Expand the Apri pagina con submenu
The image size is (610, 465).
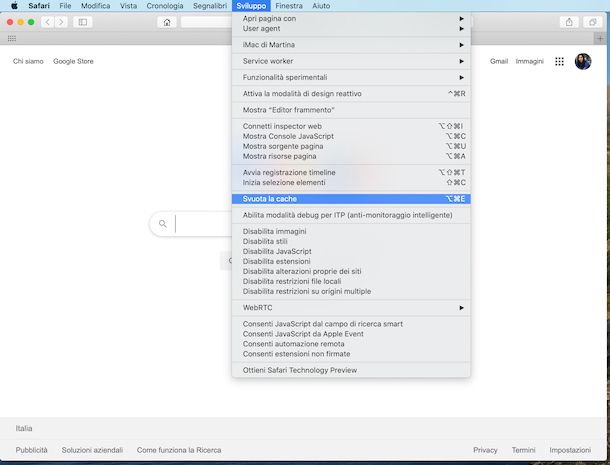pyautogui.click(x=351, y=19)
